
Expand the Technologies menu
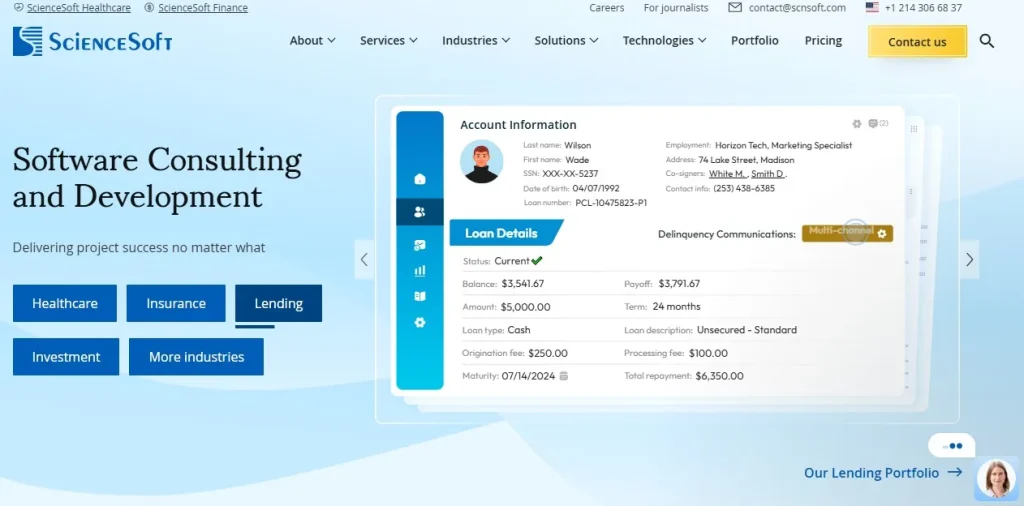click(x=664, y=40)
